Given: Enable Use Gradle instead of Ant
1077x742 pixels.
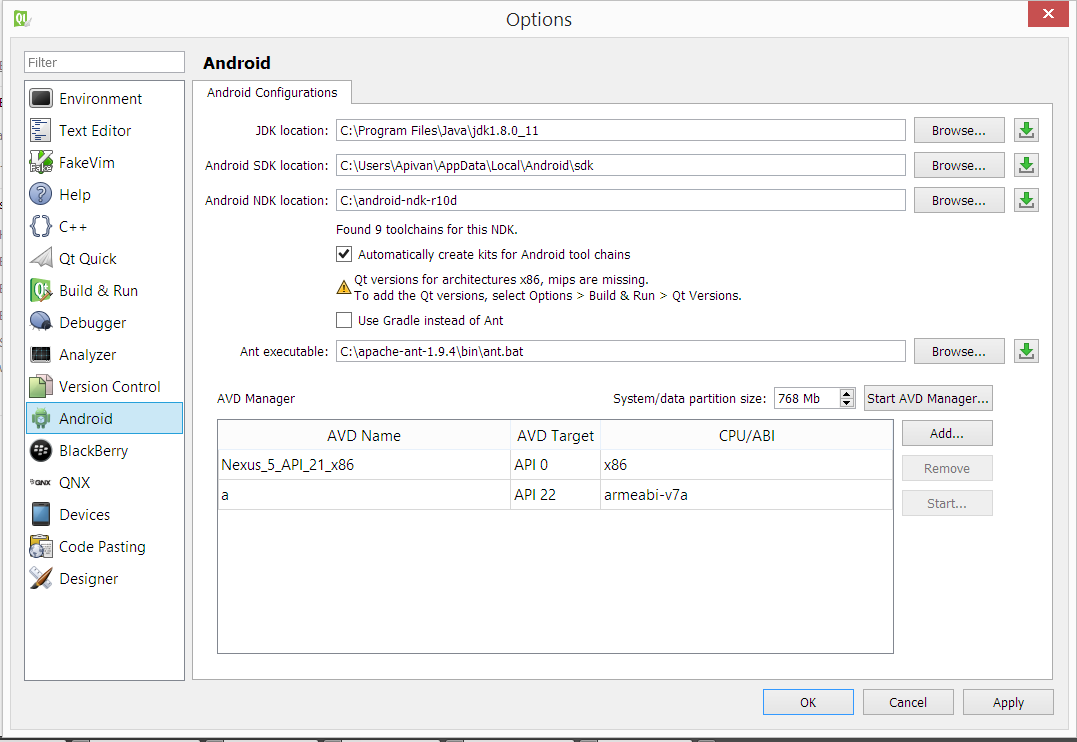Looking at the screenshot, I should click(x=344, y=320).
